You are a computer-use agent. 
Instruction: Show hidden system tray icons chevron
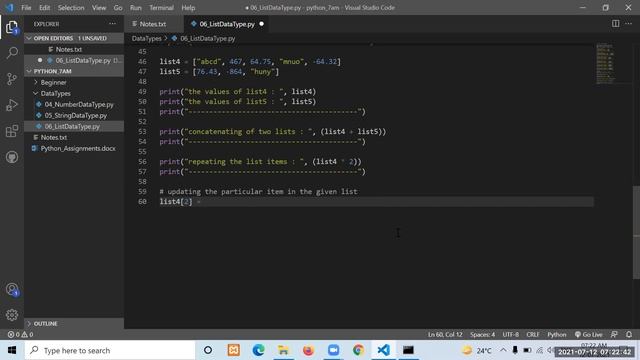tap(503, 350)
